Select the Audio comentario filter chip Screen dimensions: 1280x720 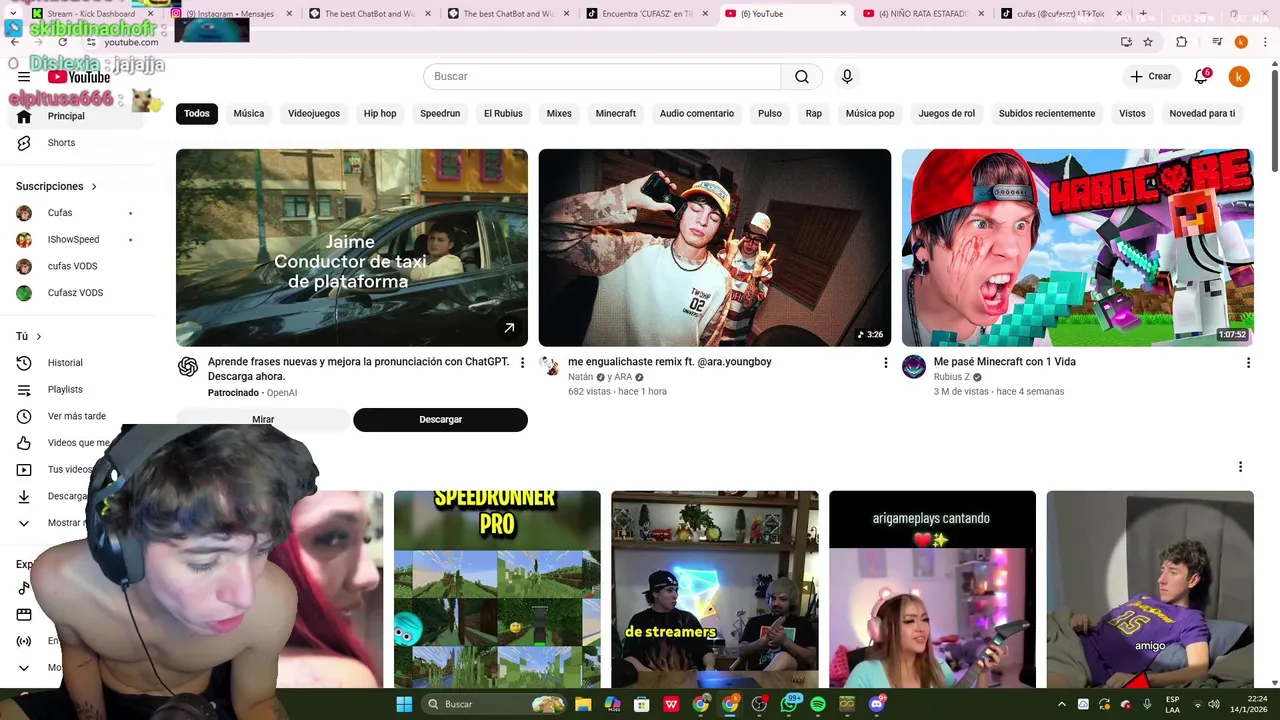tap(697, 114)
